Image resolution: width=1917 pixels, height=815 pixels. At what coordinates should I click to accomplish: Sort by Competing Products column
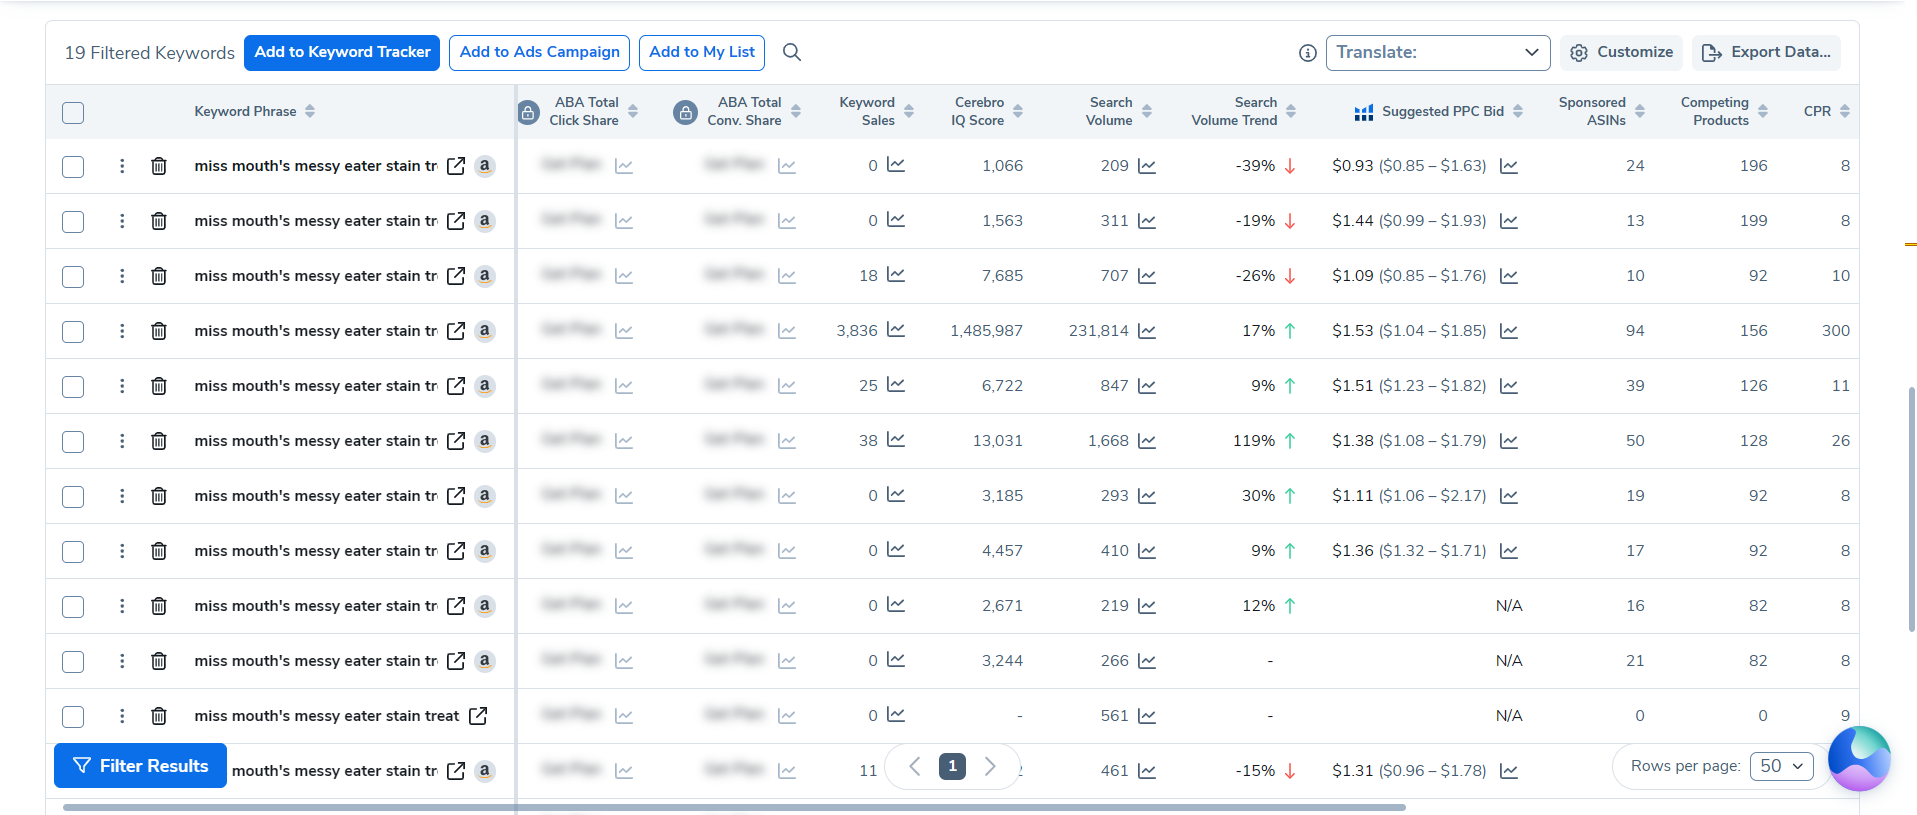point(1763,111)
